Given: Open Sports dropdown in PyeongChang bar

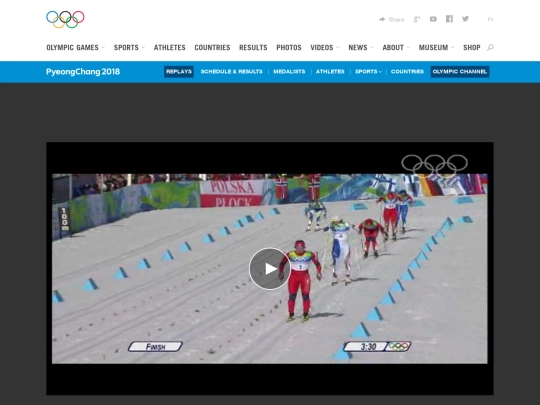Looking at the screenshot, I should point(368,72).
